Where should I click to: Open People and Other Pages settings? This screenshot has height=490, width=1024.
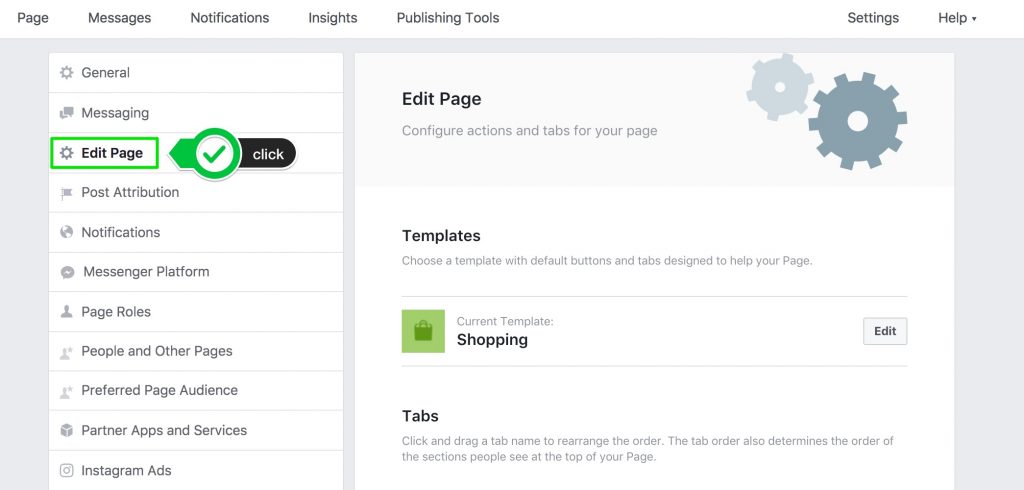click(196, 351)
